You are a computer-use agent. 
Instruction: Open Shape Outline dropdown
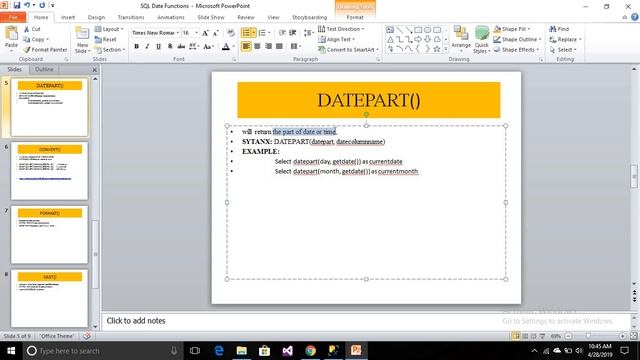pos(517,39)
